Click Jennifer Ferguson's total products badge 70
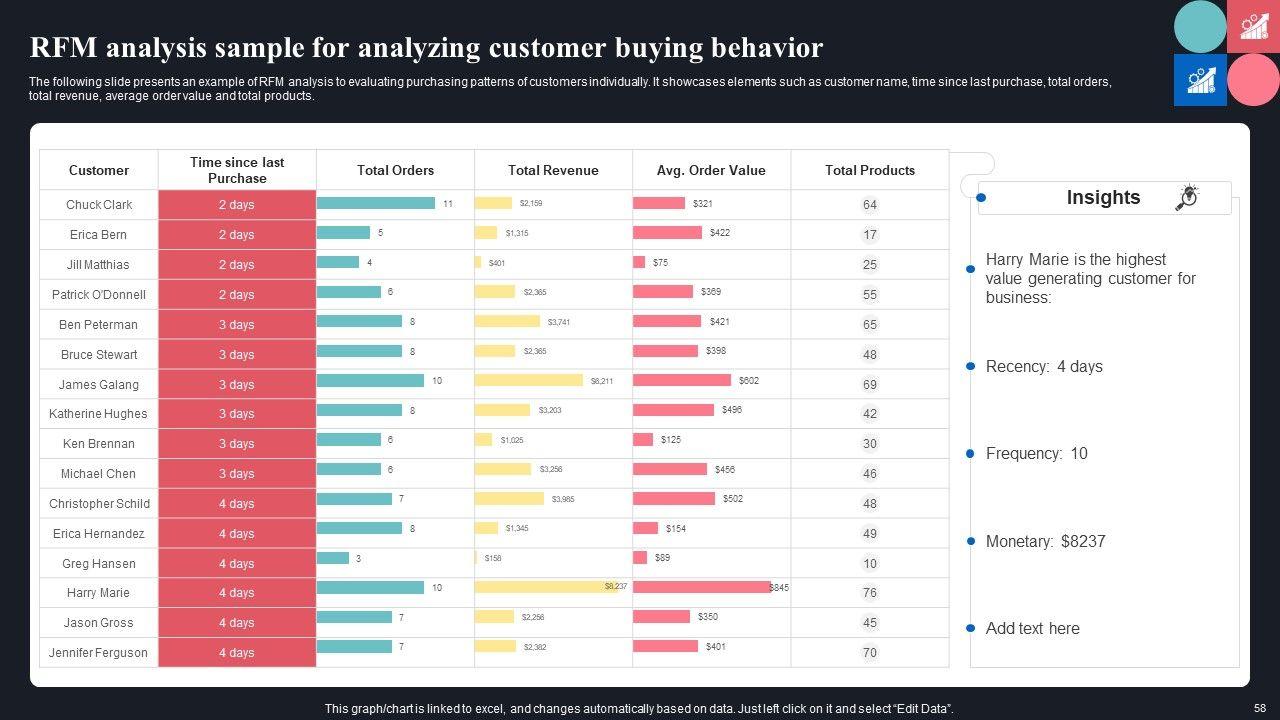This screenshot has width=1280, height=720. tap(870, 653)
